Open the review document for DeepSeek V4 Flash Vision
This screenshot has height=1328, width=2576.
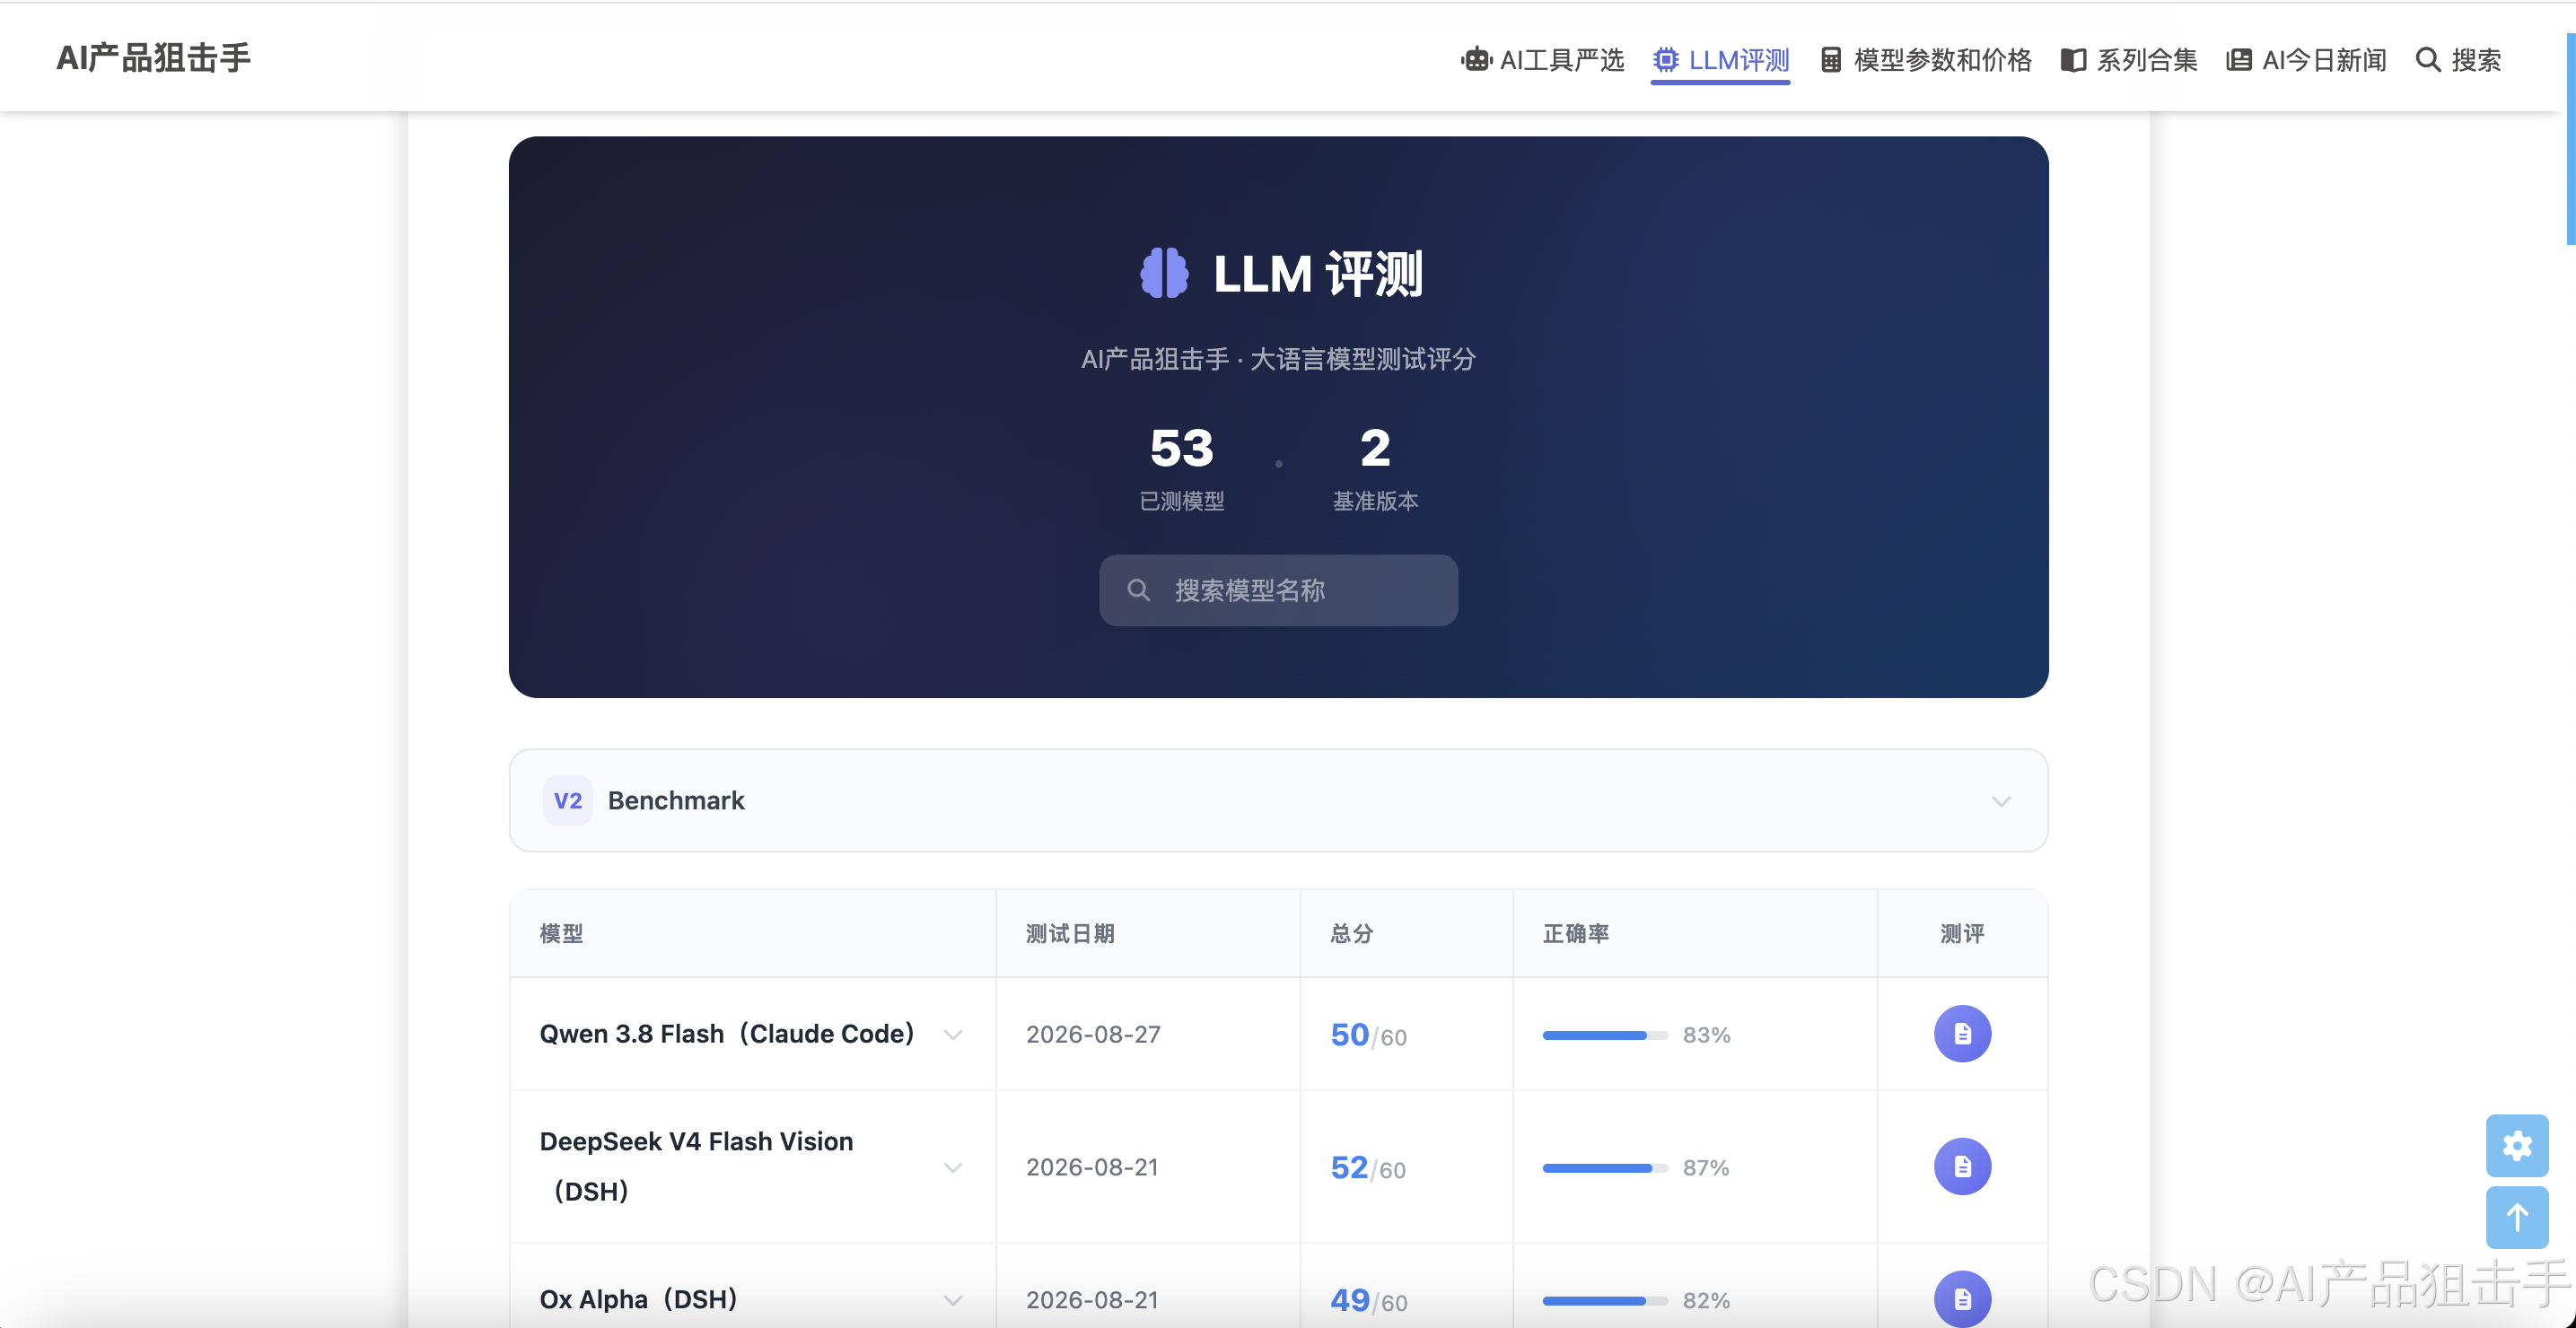click(1962, 1166)
